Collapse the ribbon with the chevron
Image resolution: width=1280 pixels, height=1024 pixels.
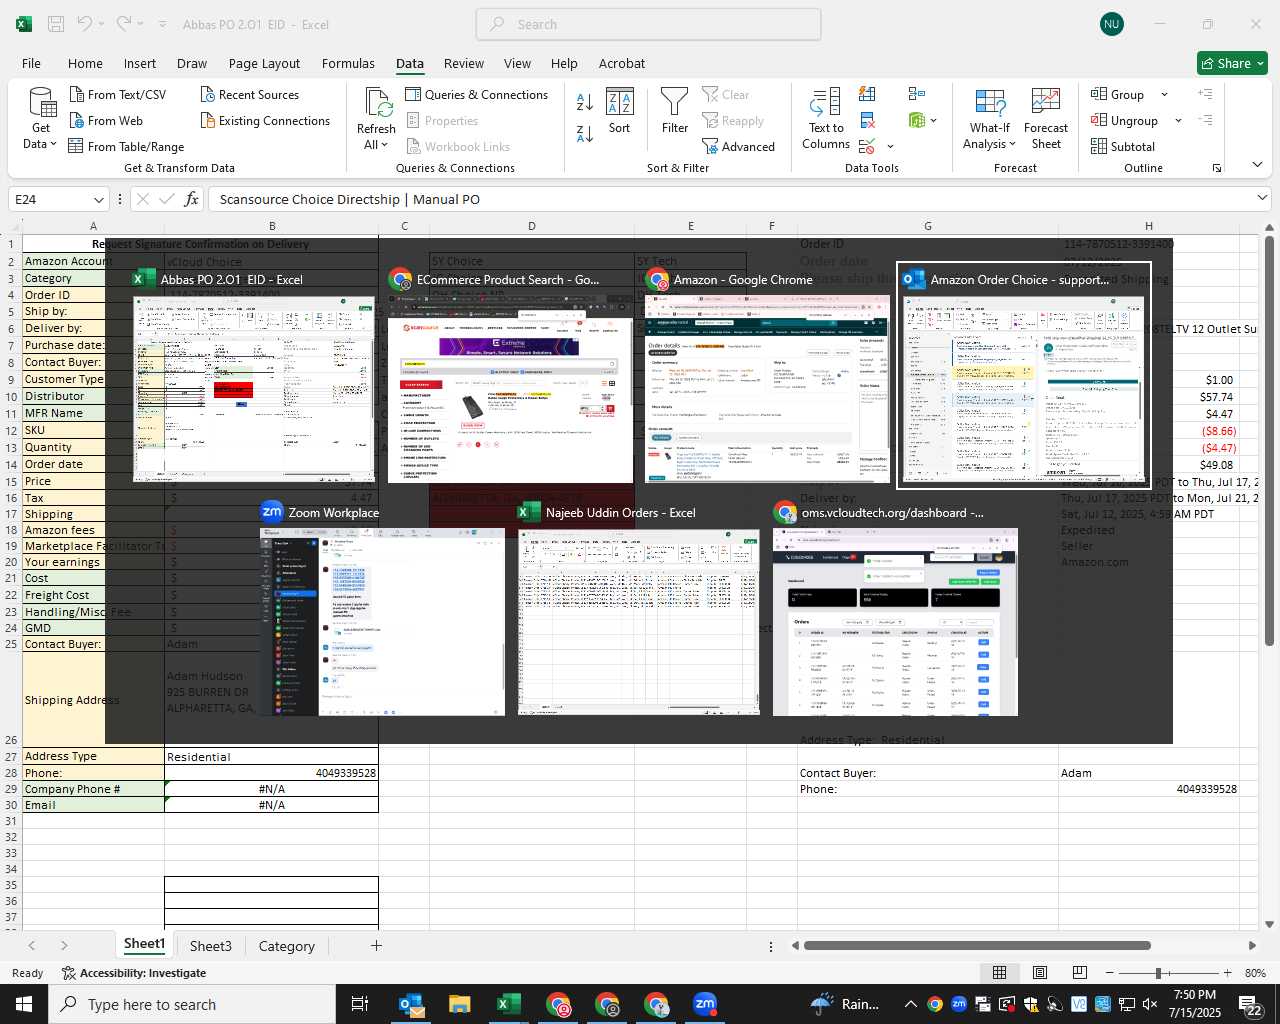[x=1257, y=165]
